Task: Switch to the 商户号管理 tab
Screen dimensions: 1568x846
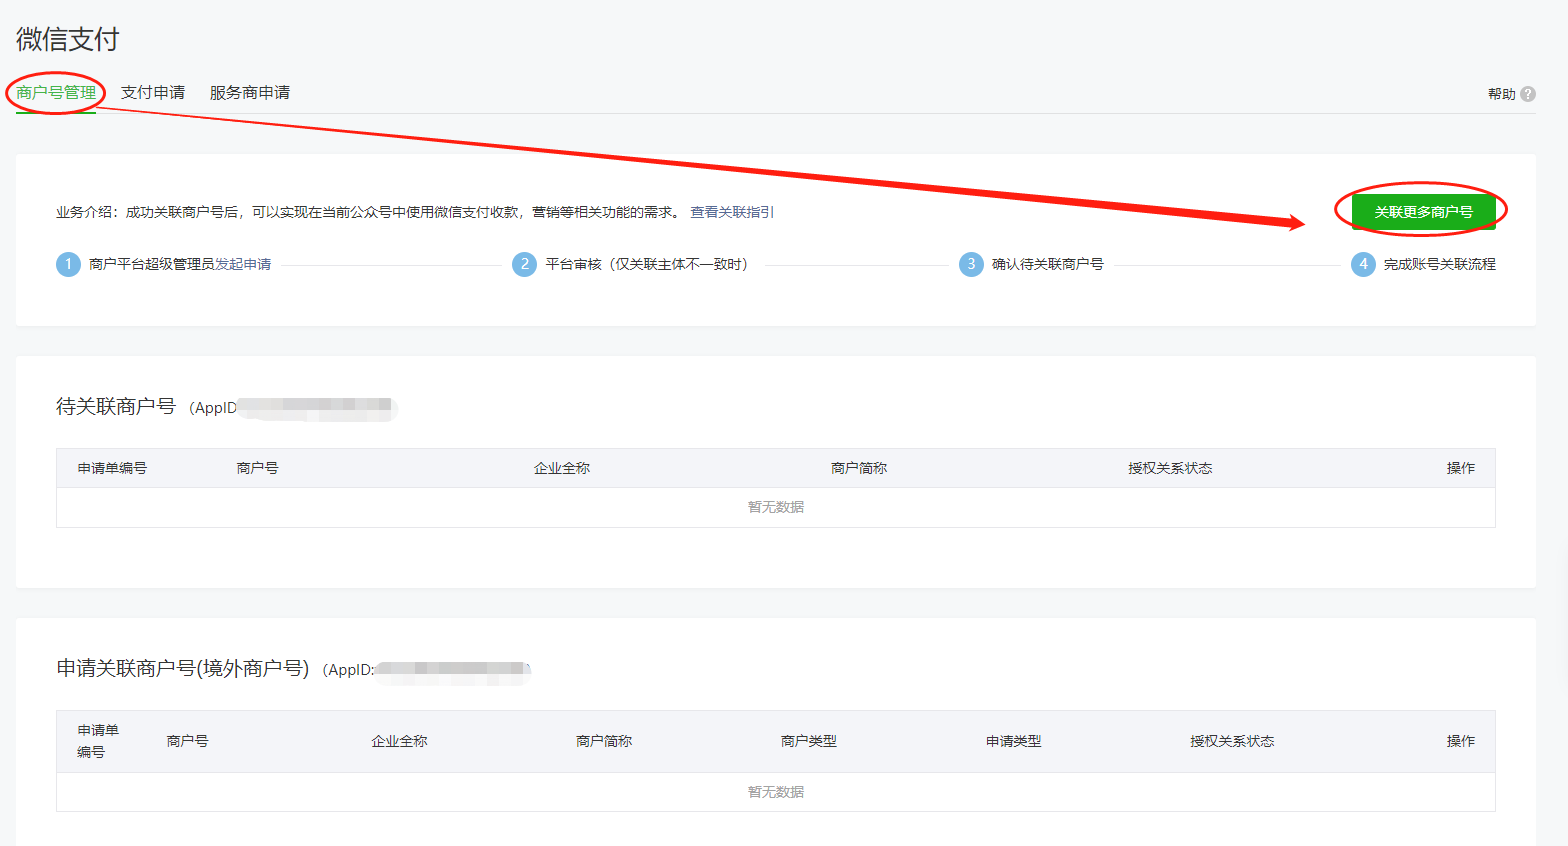Action: coord(56,93)
